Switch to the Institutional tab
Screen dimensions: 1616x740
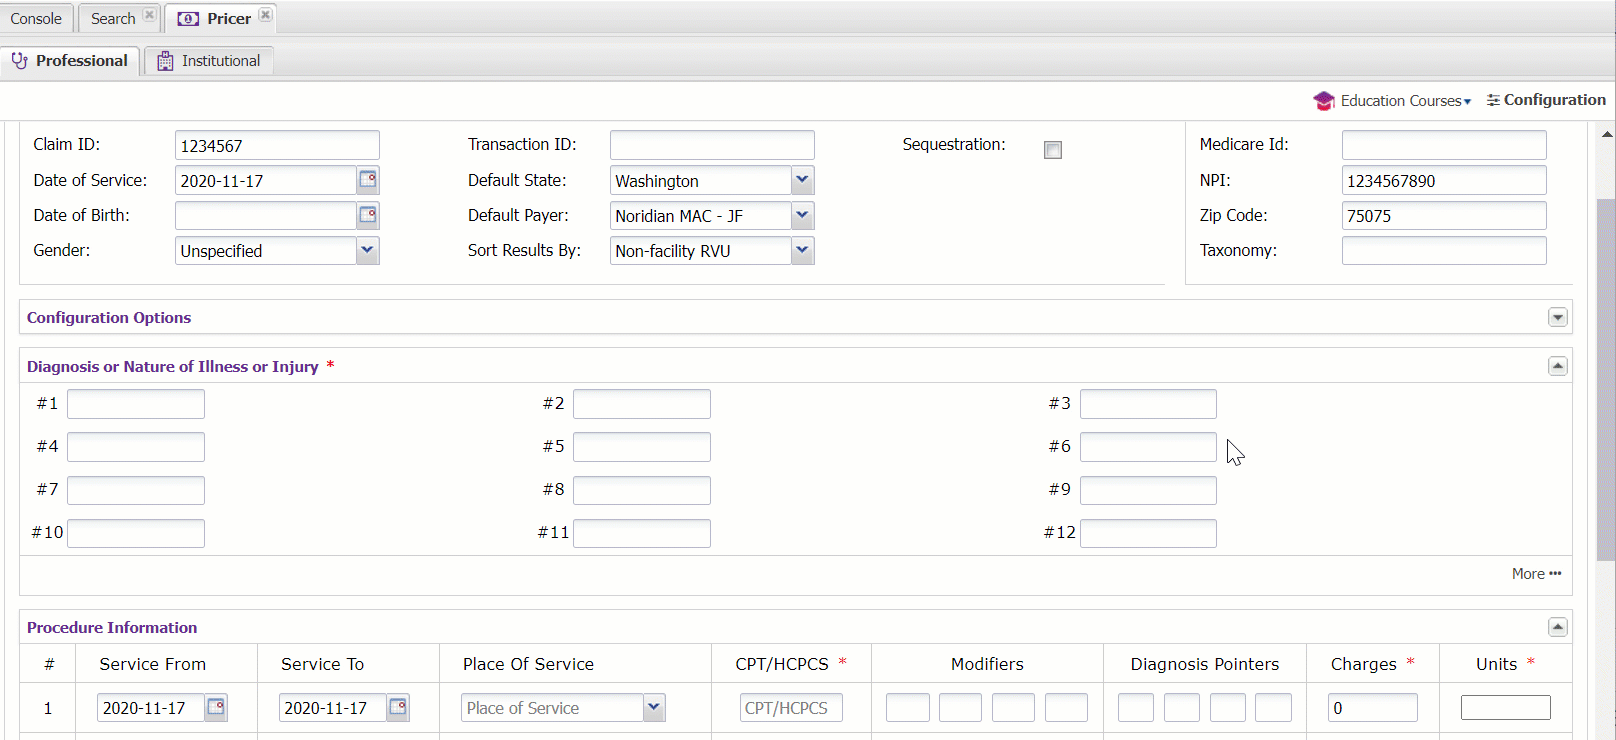point(209,61)
